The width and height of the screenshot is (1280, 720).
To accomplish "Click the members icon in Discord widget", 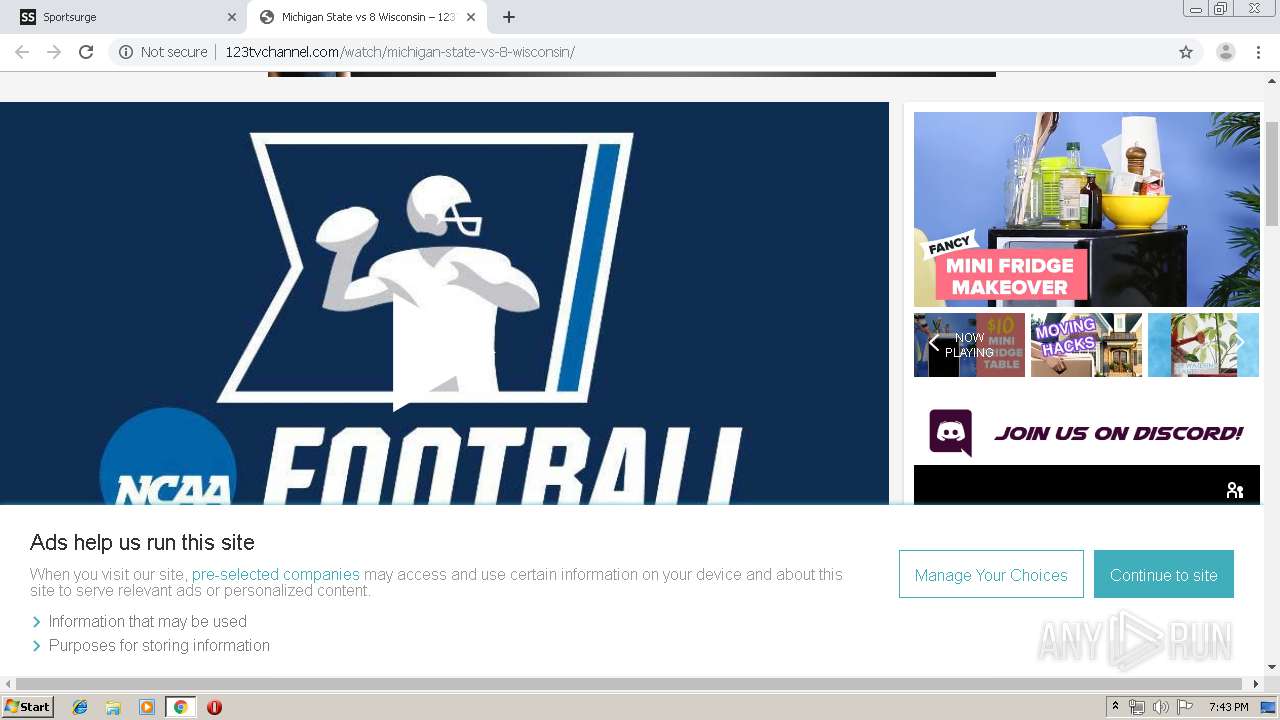I will [x=1235, y=490].
